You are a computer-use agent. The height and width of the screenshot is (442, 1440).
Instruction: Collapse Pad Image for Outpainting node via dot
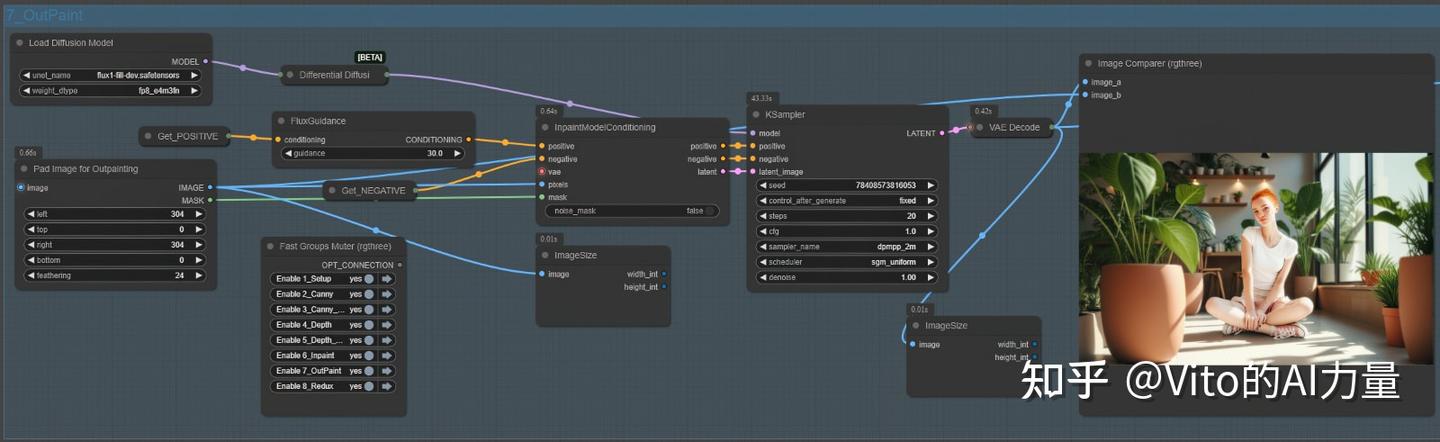[x=24, y=169]
